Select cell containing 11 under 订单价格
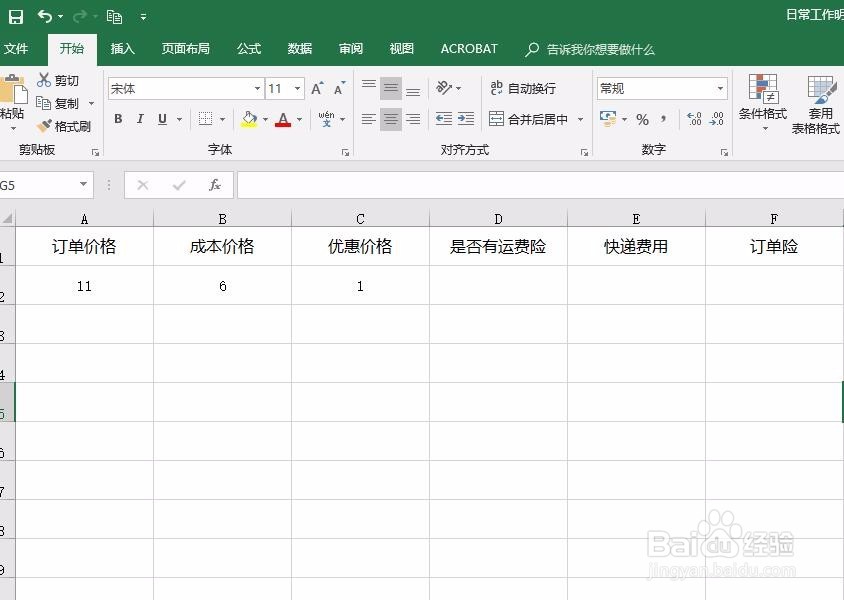Screen dimensions: 844x600 pyautogui.click(x=85, y=286)
